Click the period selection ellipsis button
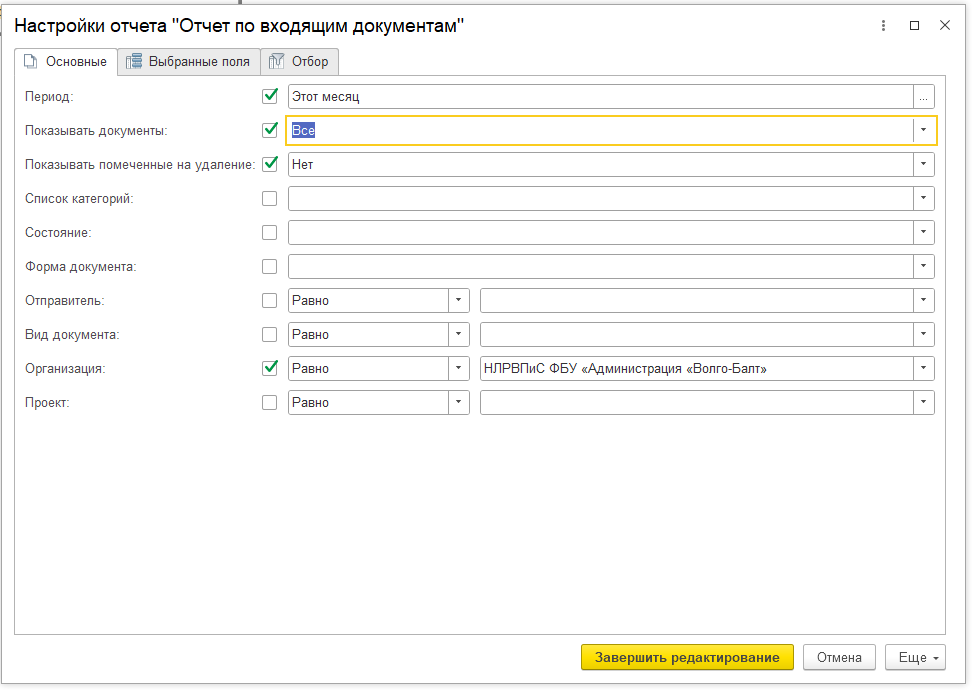Screen dimensions: 972x690 tap(924, 97)
